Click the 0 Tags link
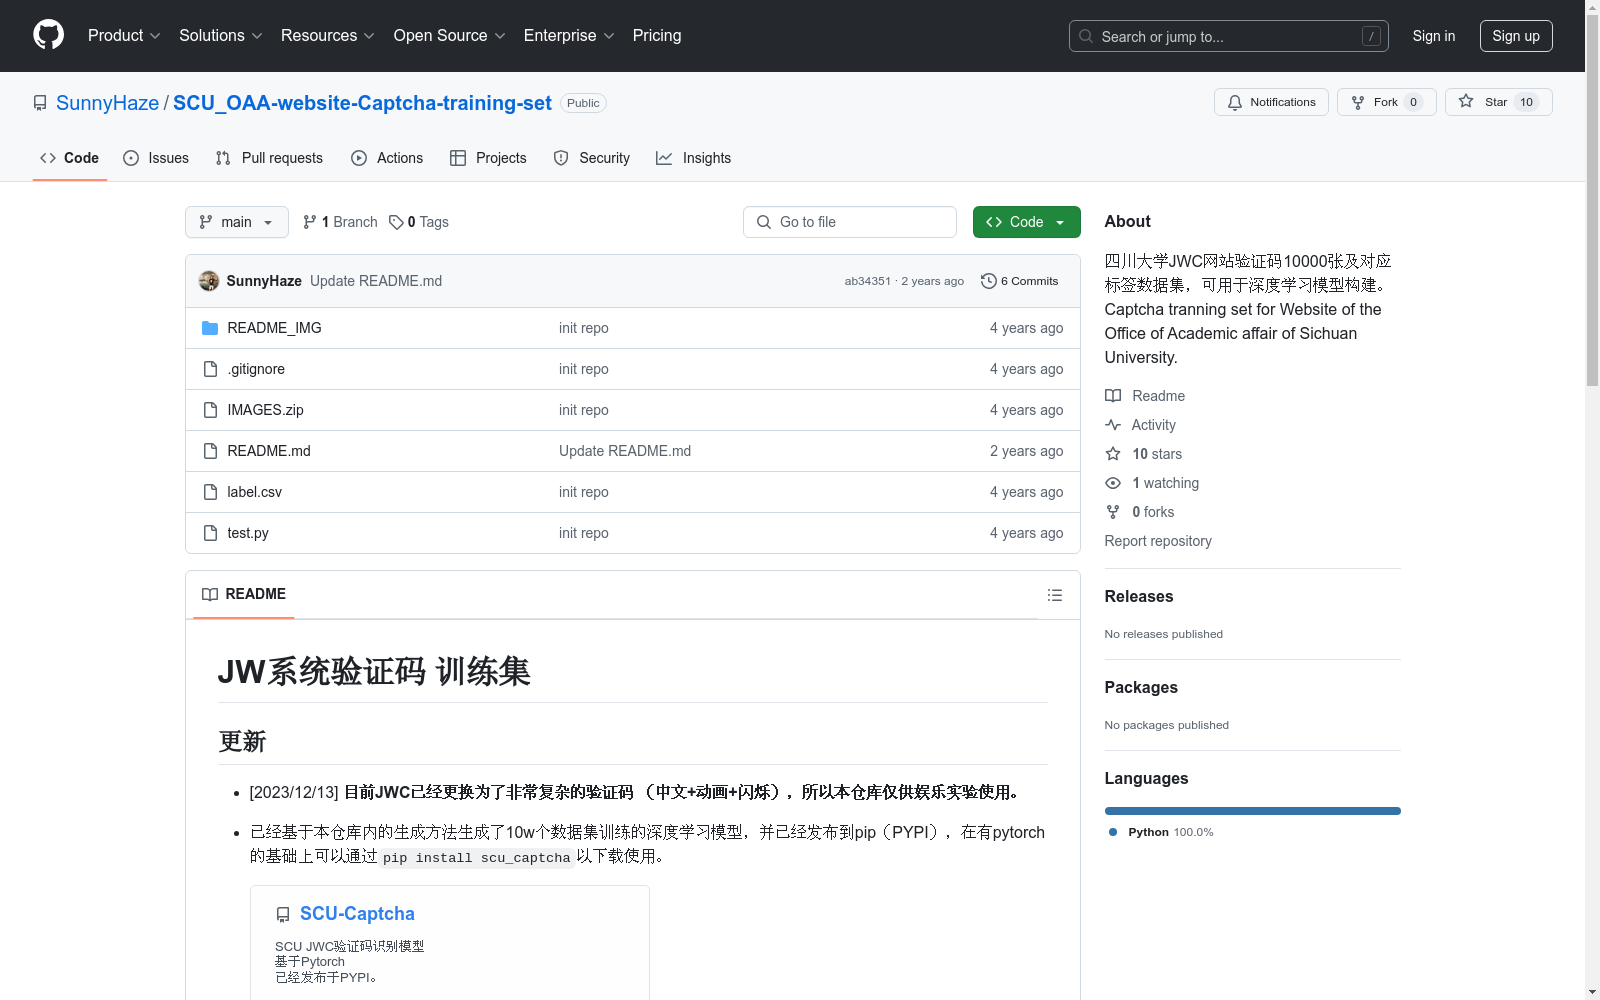 [419, 222]
